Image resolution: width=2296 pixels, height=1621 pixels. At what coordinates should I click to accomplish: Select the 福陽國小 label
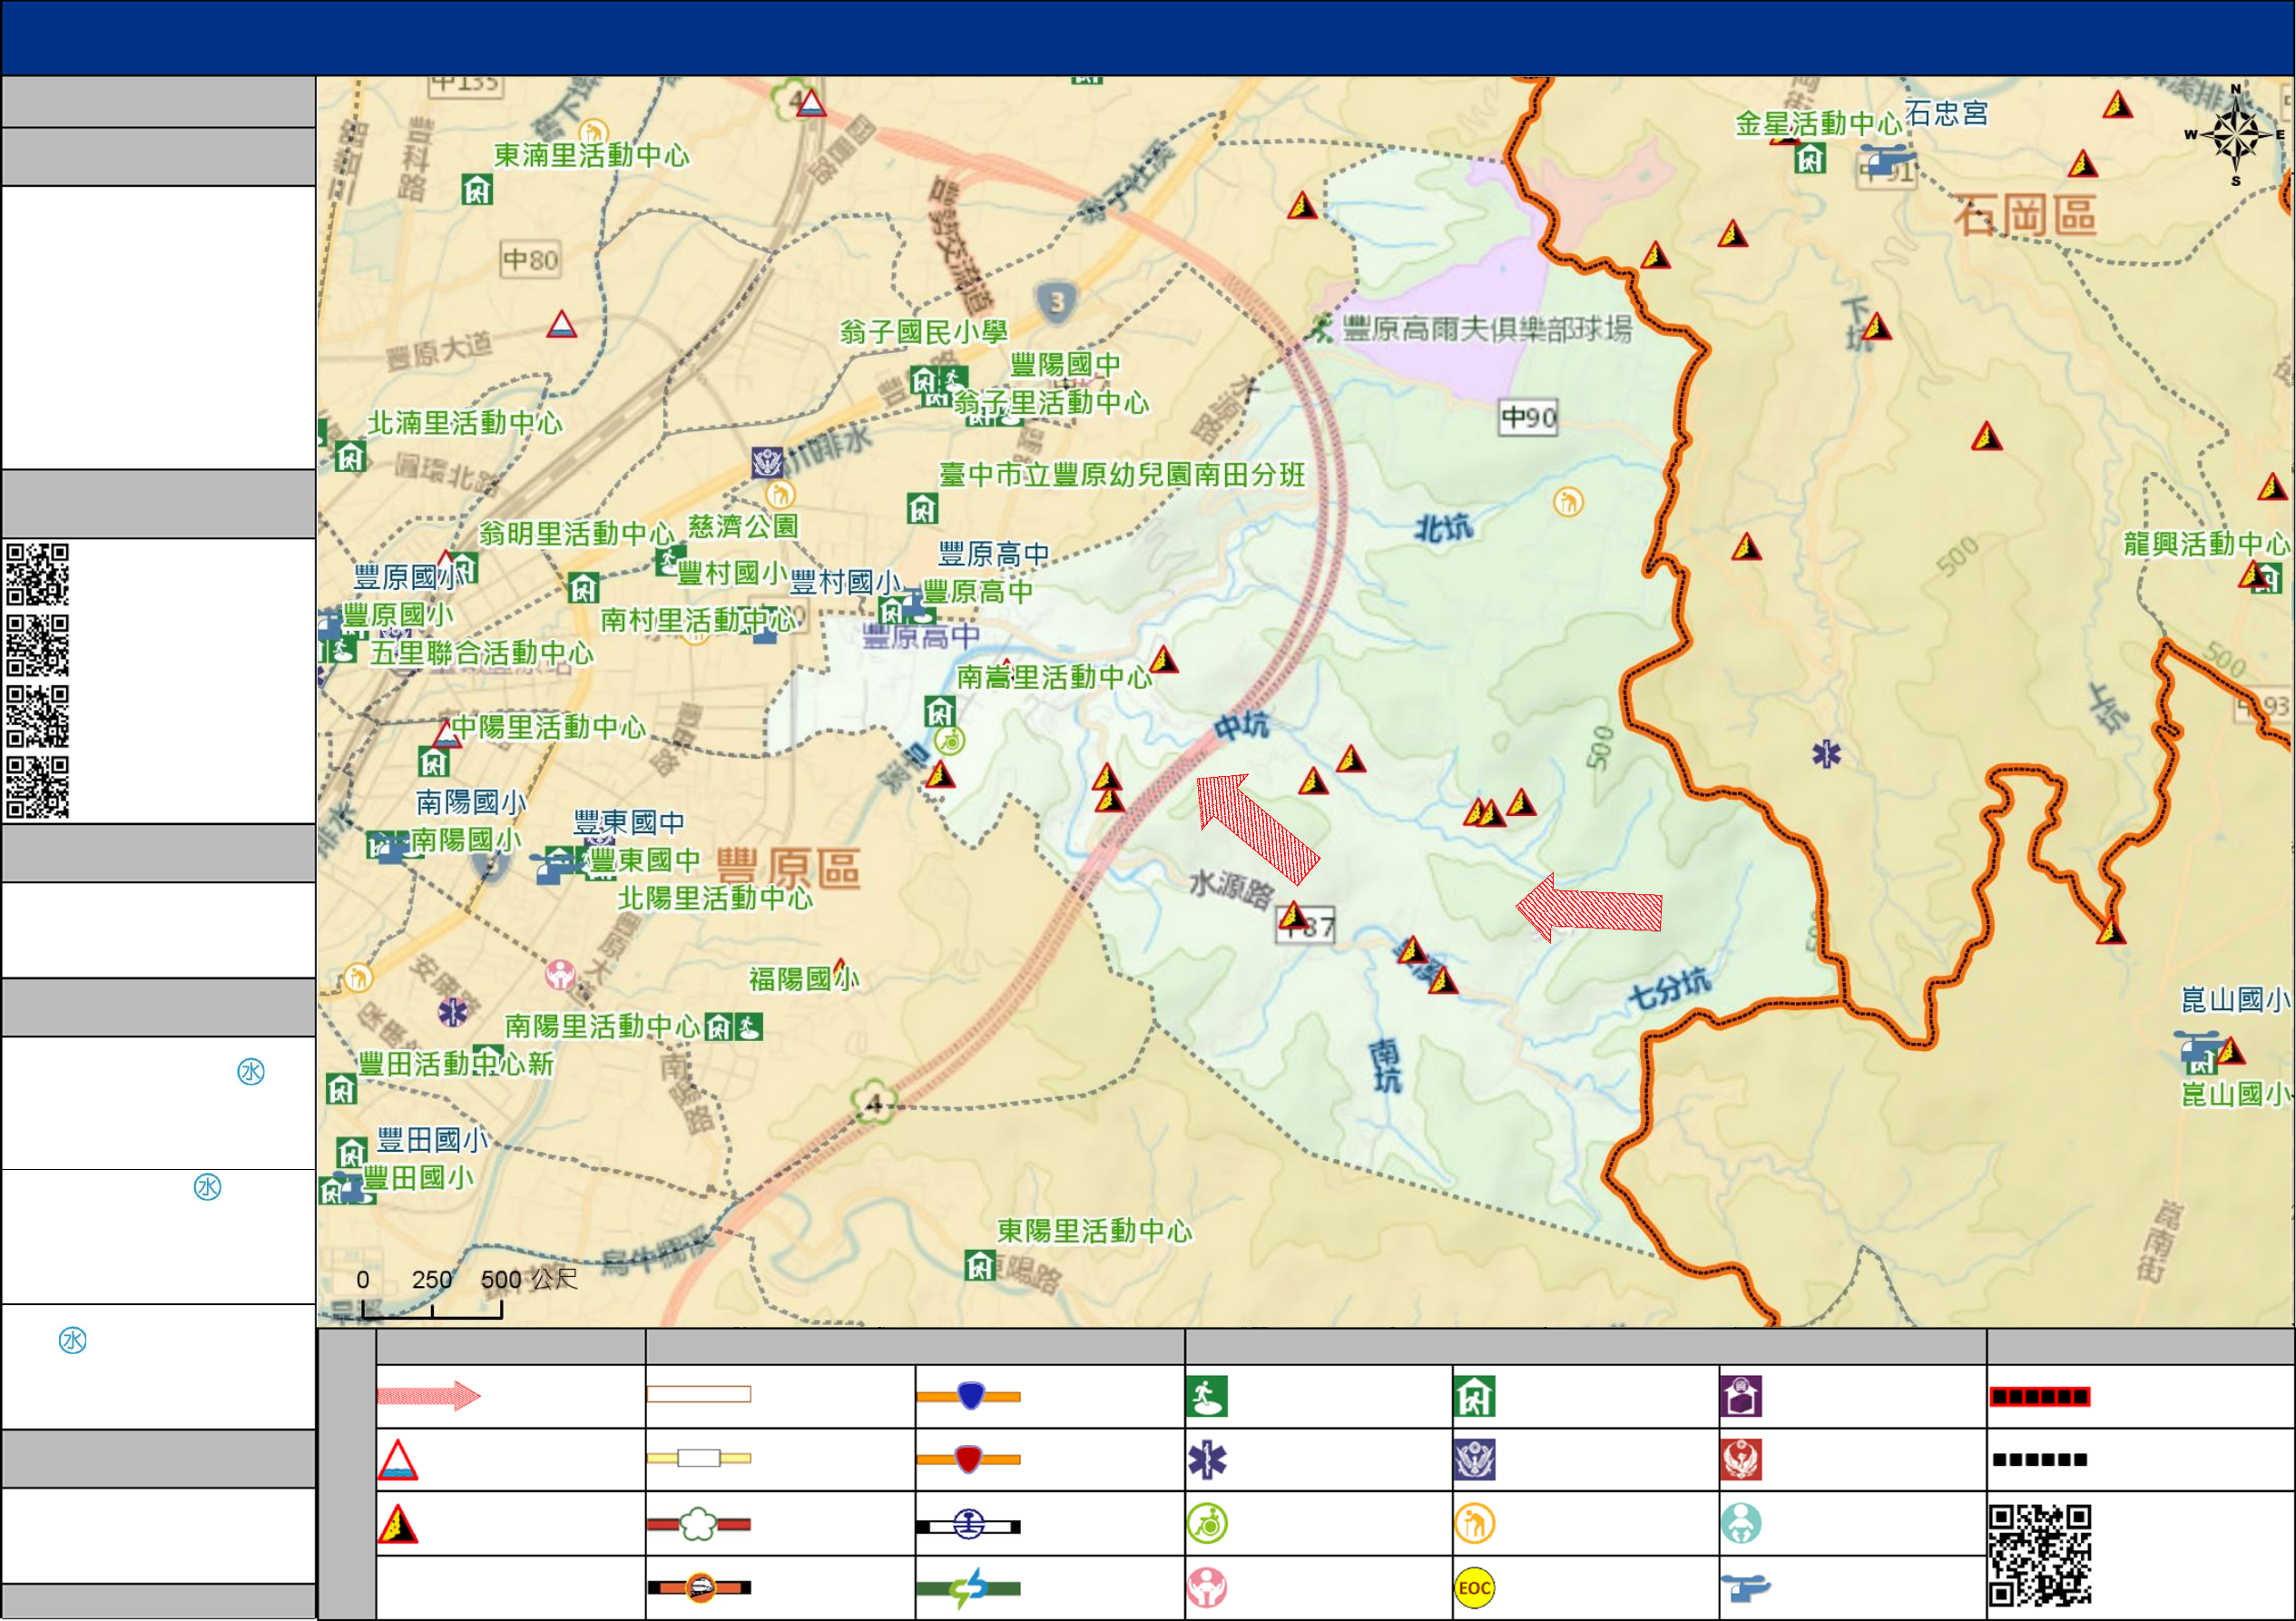(x=804, y=979)
